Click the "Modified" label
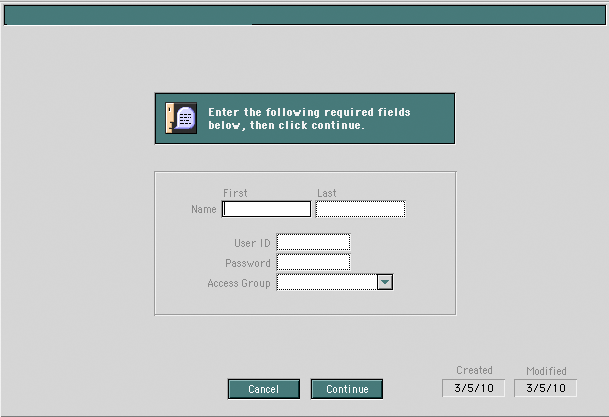The image size is (609, 417). pyautogui.click(x=546, y=371)
